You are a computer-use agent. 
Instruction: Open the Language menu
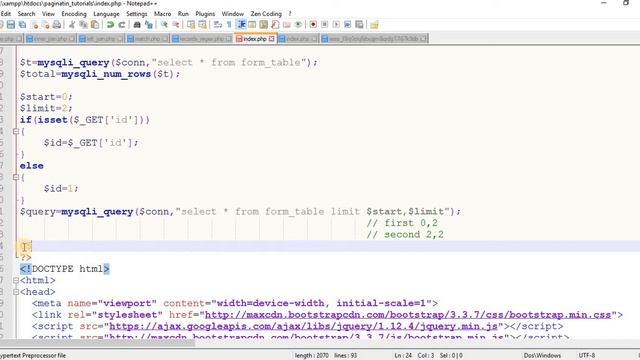(106, 14)
